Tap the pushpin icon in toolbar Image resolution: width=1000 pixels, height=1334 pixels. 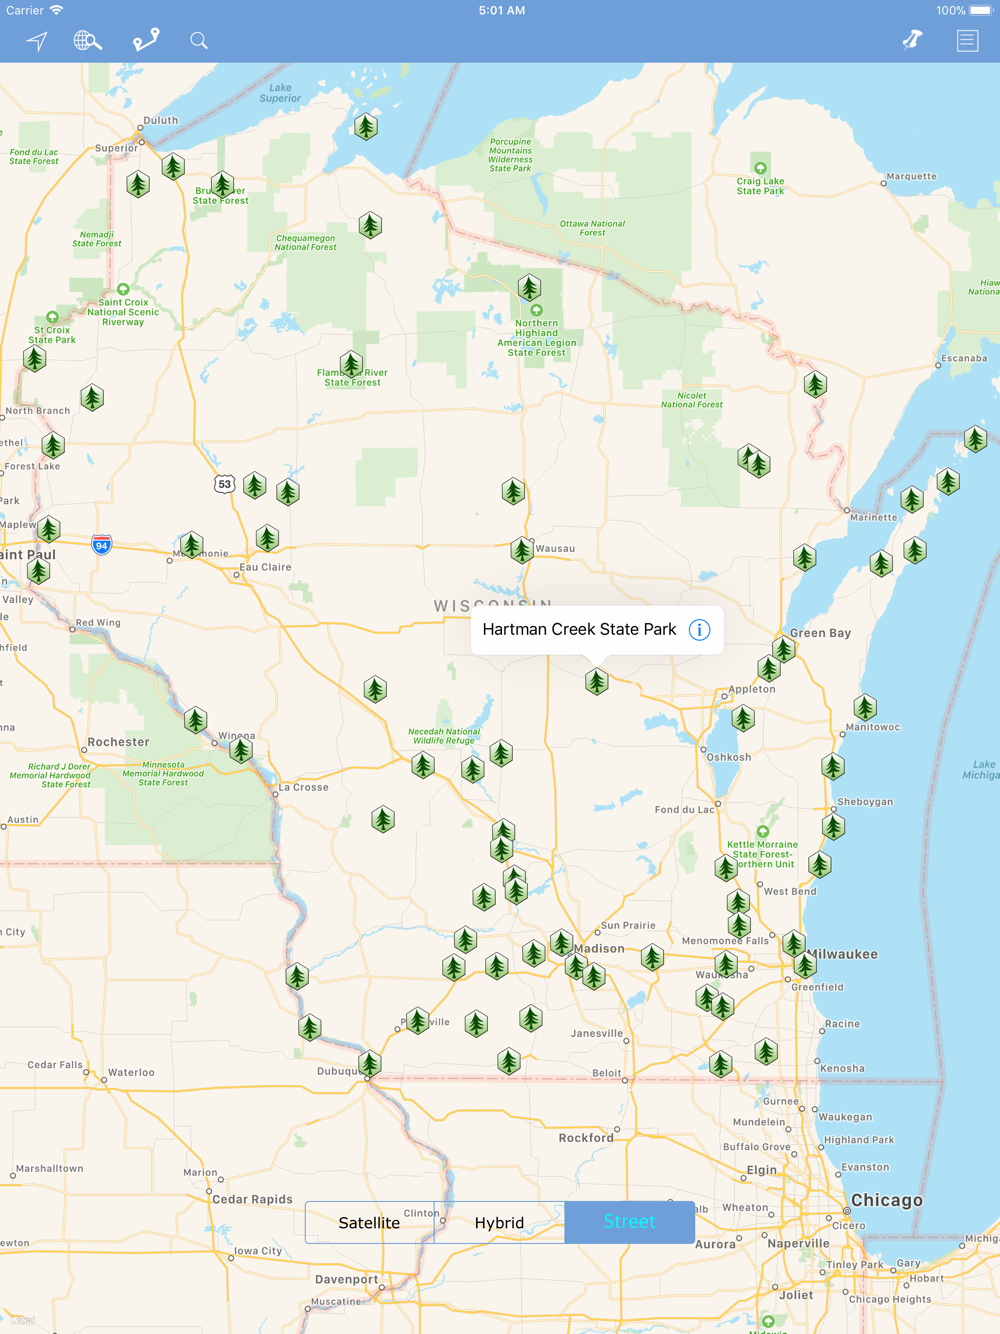[912, 40]
